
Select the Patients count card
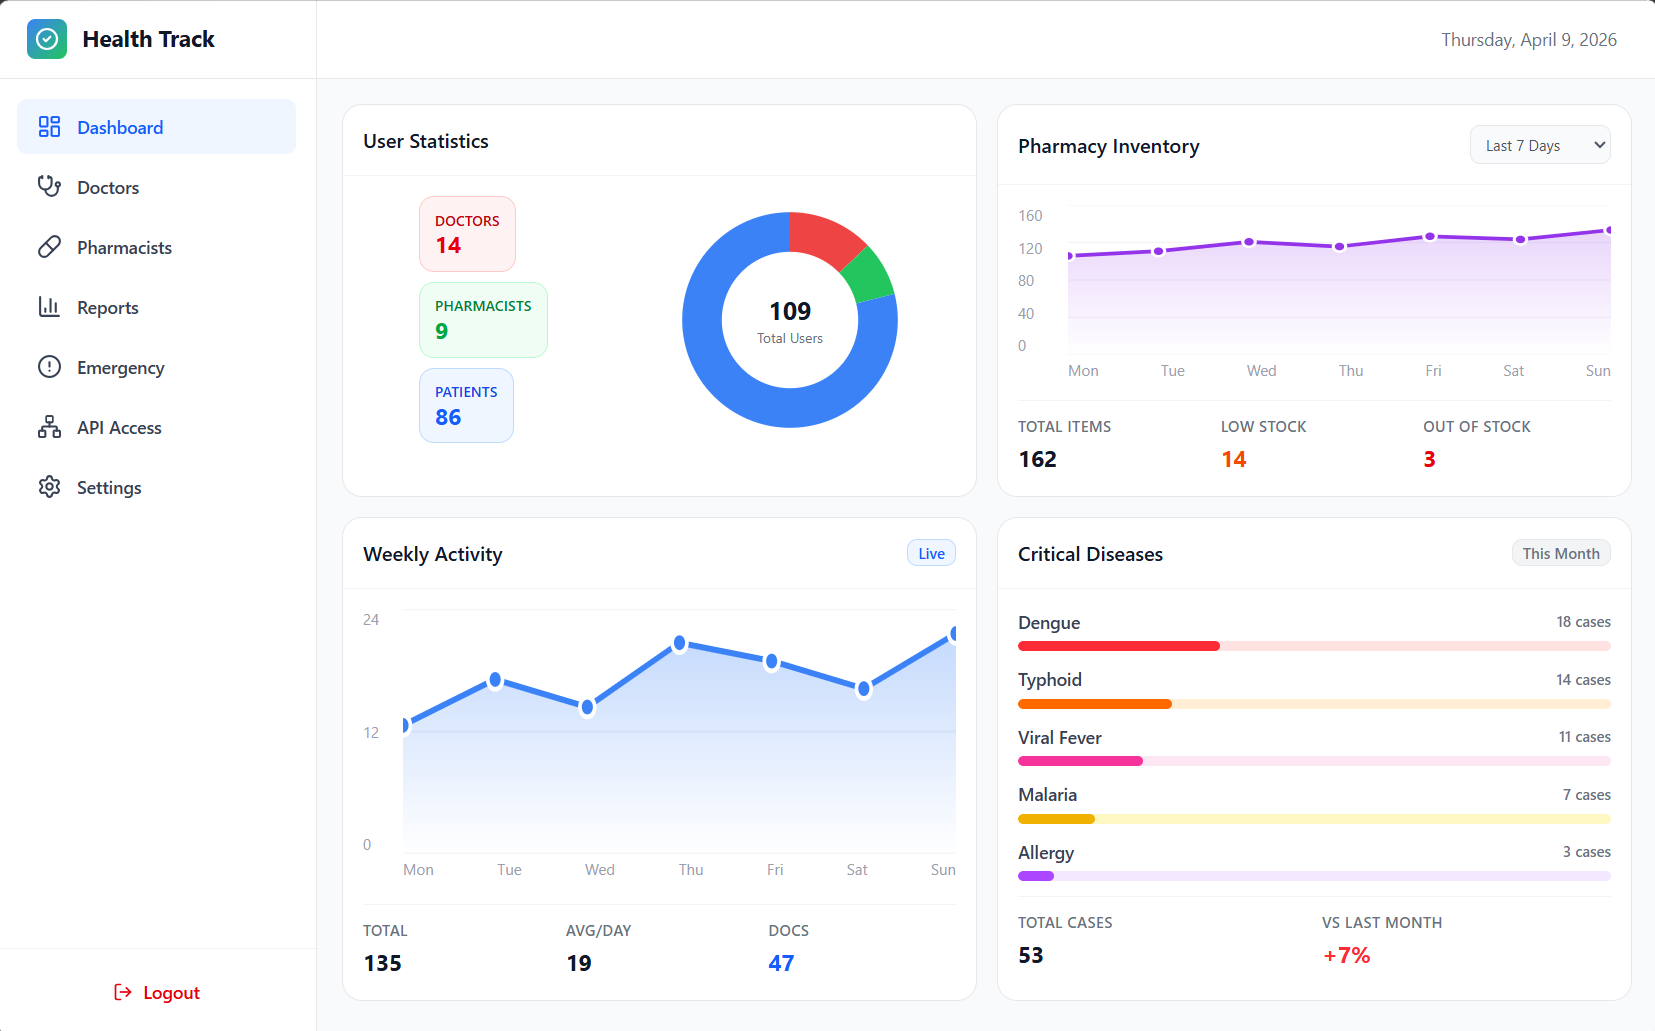(x=466, y=405)
